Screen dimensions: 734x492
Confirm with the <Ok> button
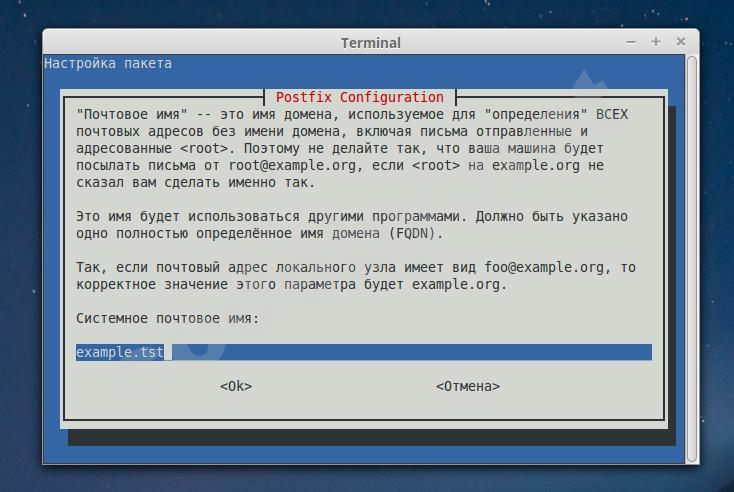pyautogui.click(x=236, y=386)
